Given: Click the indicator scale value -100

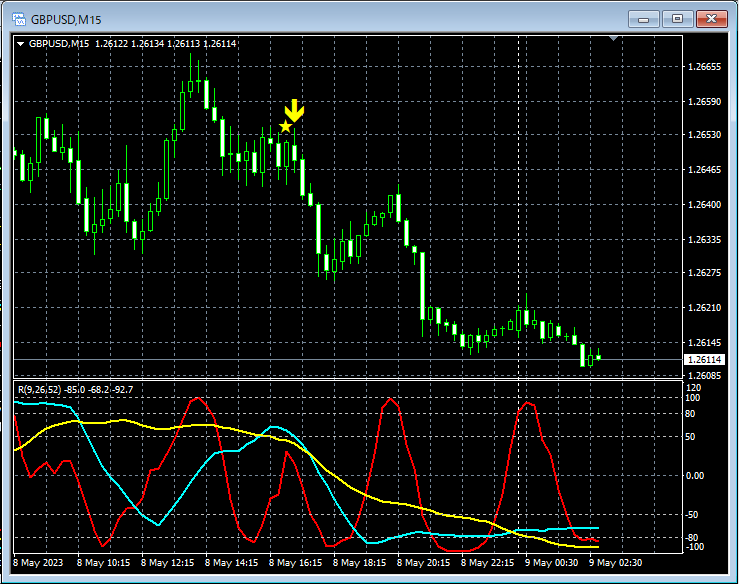Looking at the screenshot, I should click(695, 547).
